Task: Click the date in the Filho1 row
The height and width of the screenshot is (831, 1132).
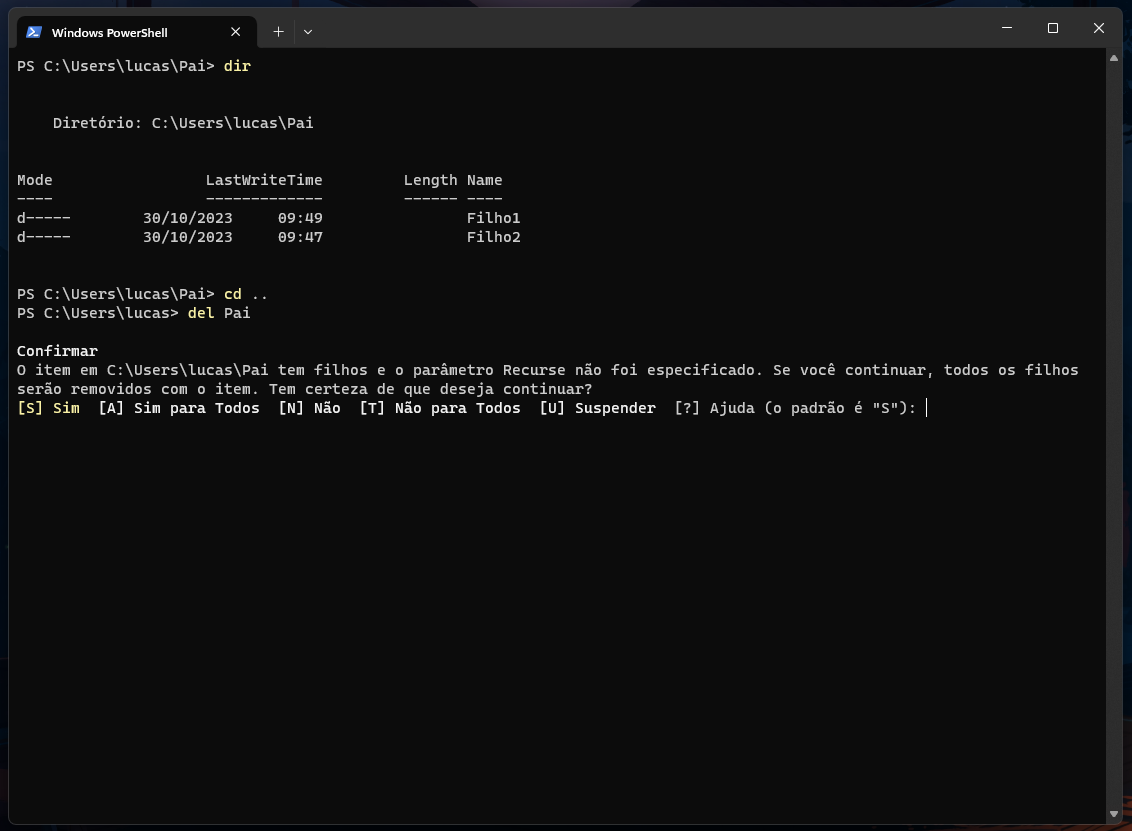Action: (188, 218)
